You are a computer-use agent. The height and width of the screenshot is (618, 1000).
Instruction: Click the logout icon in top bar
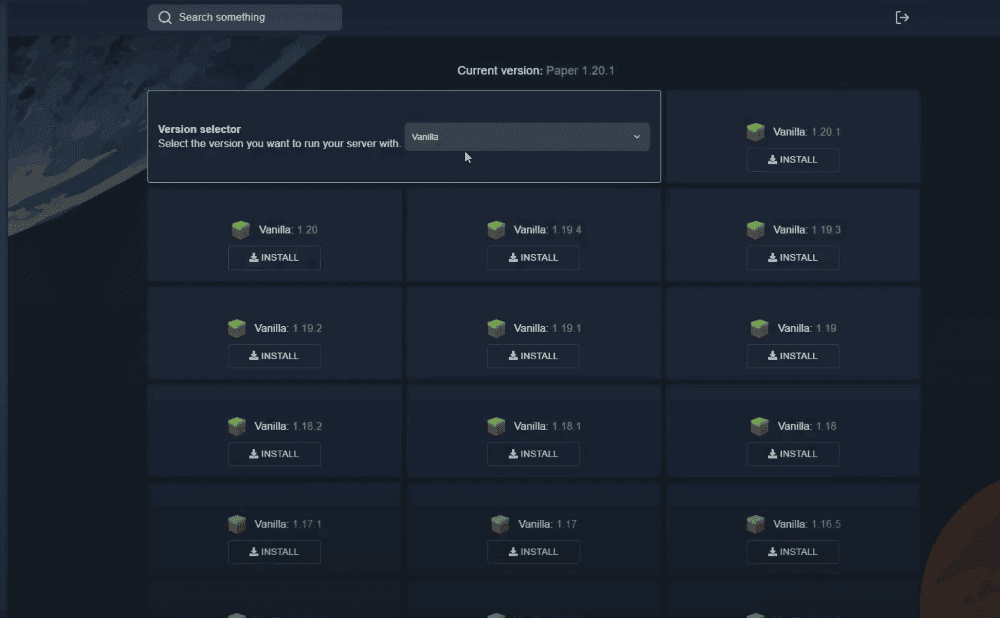(902, 17)
